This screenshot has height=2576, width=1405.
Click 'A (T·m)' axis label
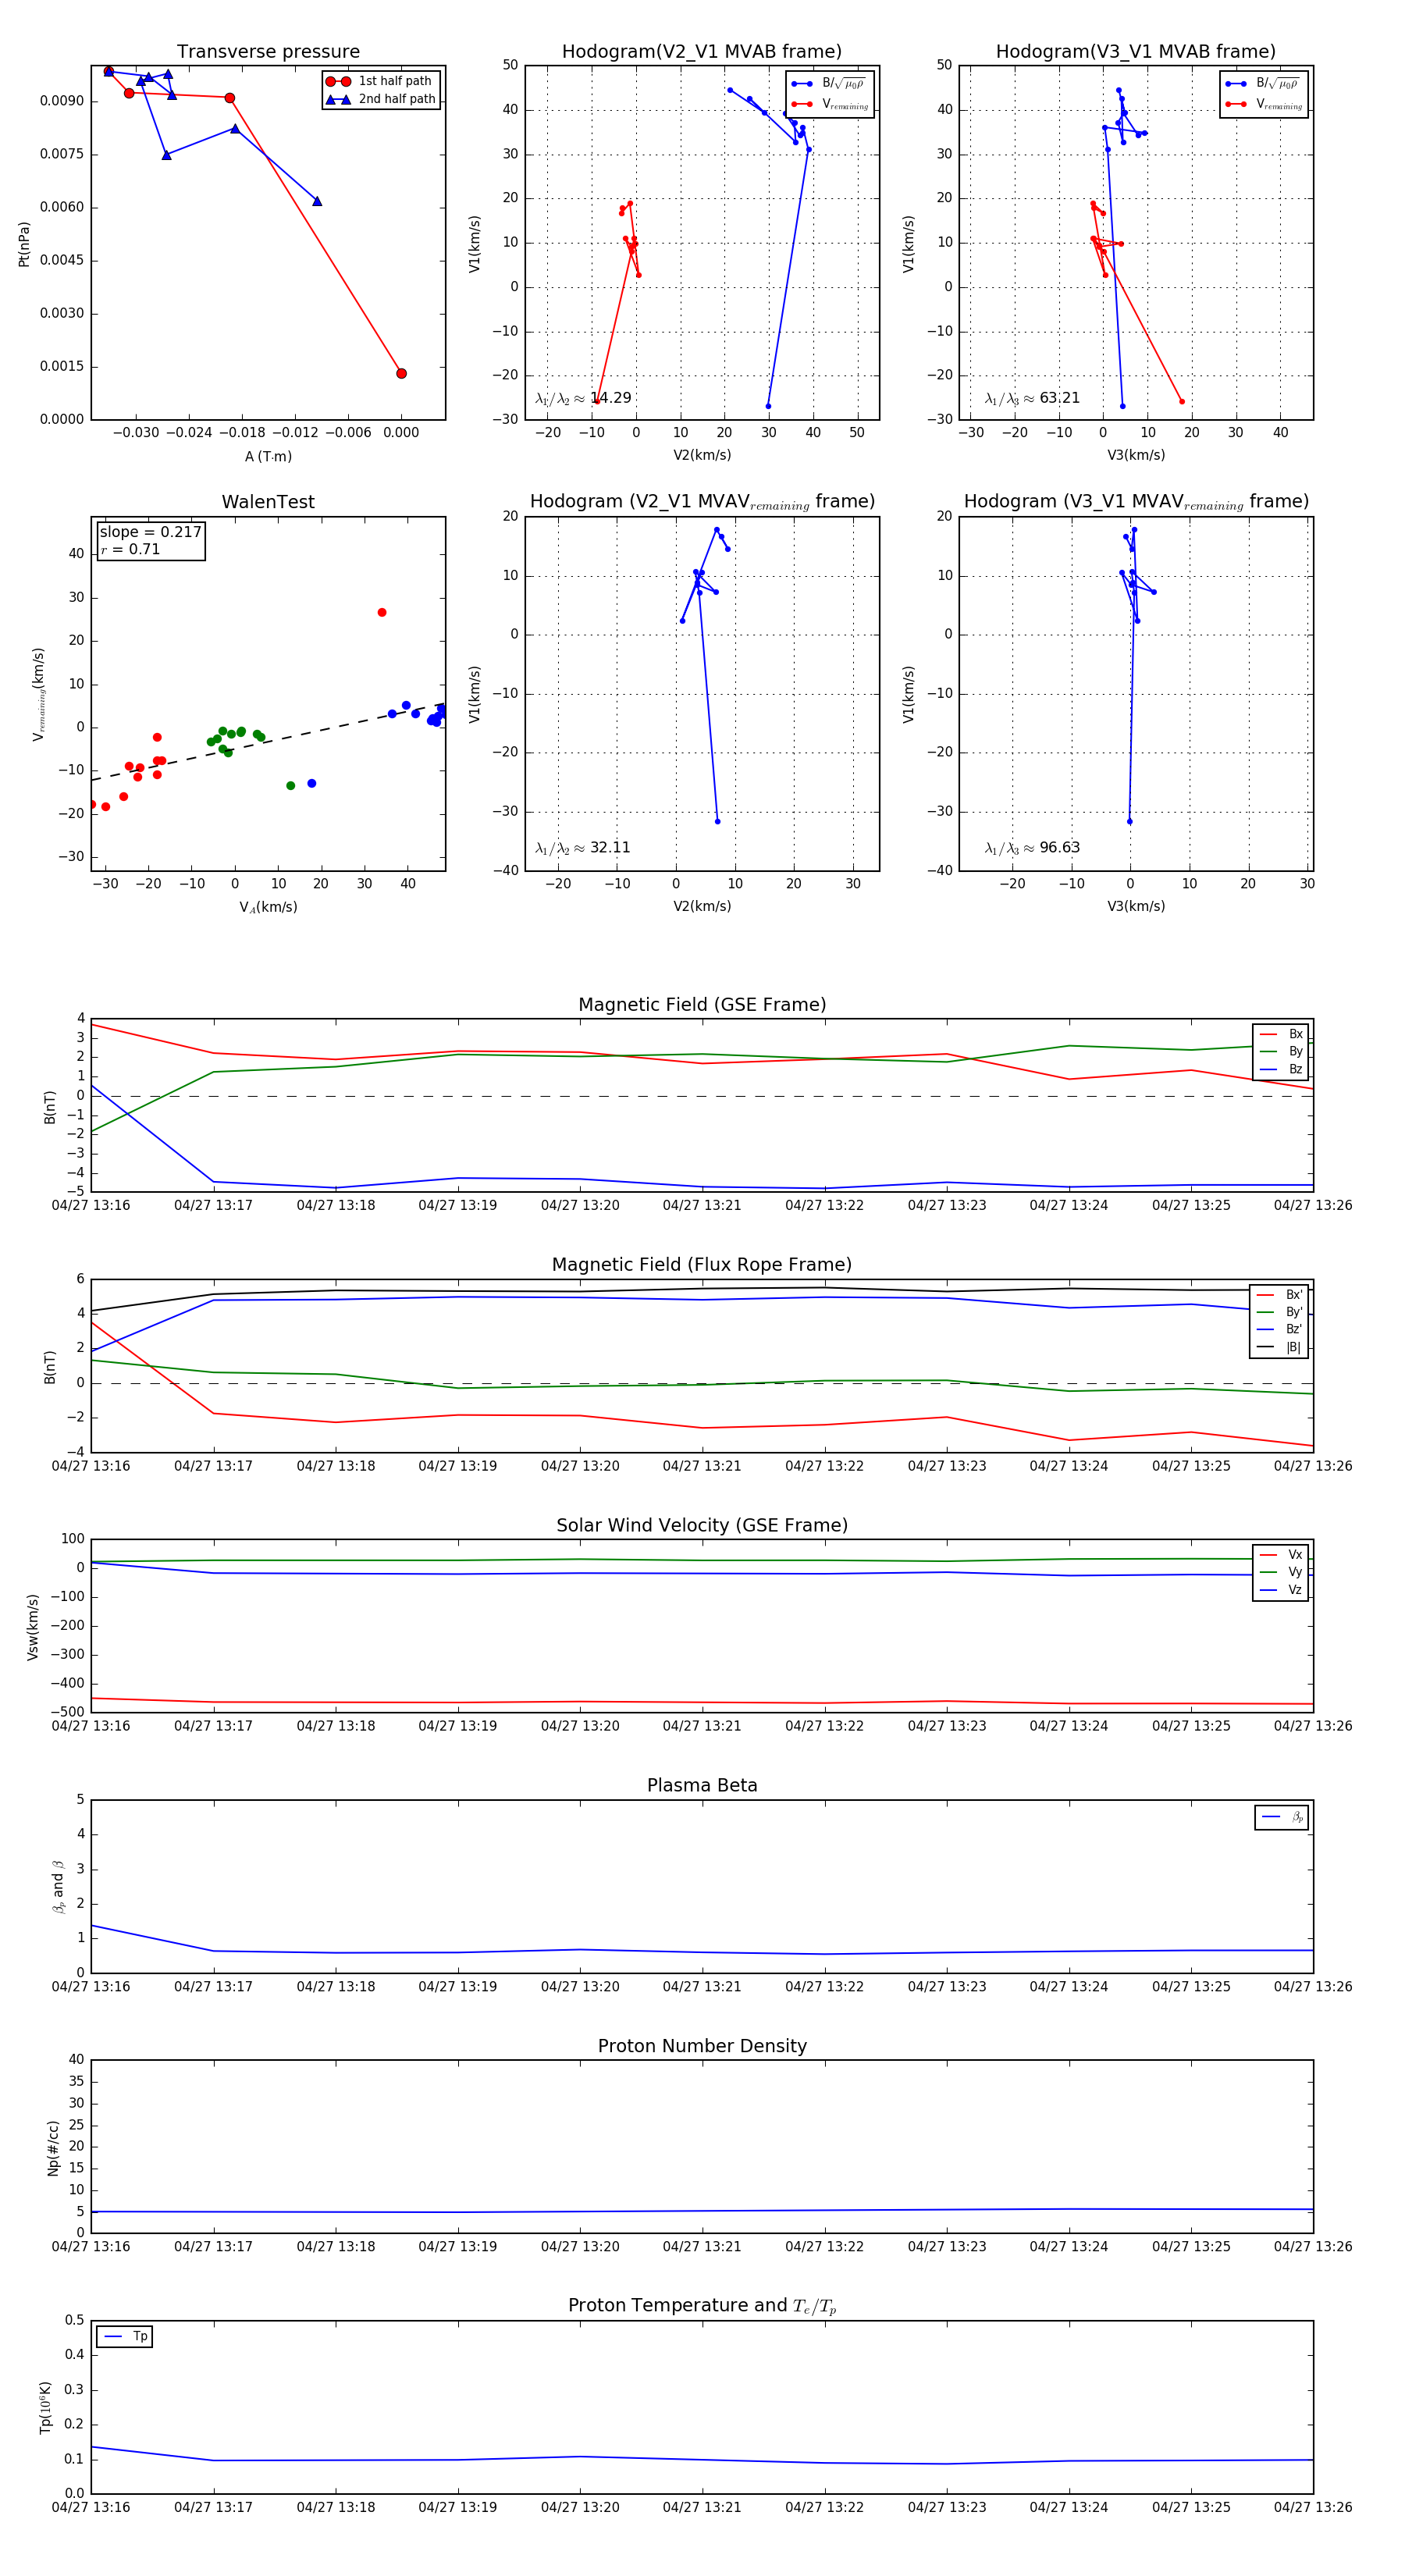coord(268,456)
